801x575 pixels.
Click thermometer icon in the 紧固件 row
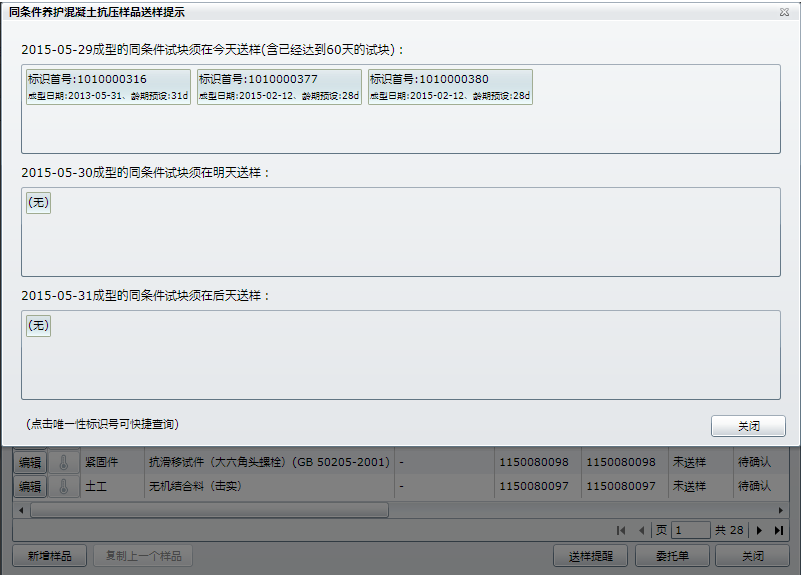click(x=63, y=462)
